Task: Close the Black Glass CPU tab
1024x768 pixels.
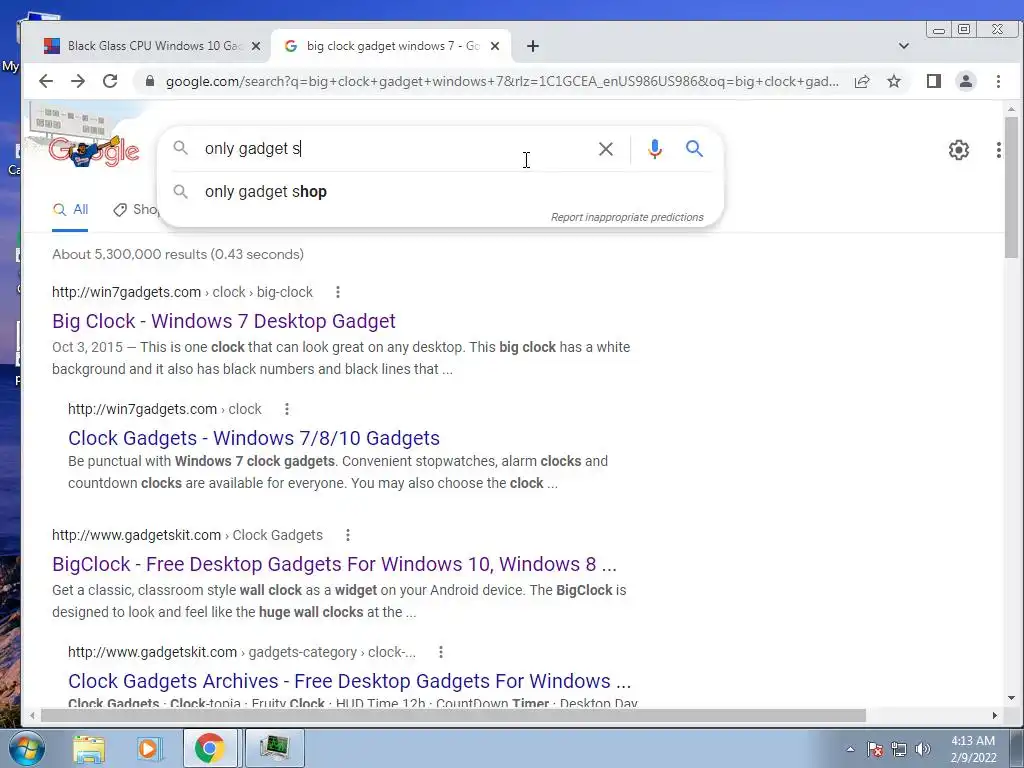Action: click(256, 46)
